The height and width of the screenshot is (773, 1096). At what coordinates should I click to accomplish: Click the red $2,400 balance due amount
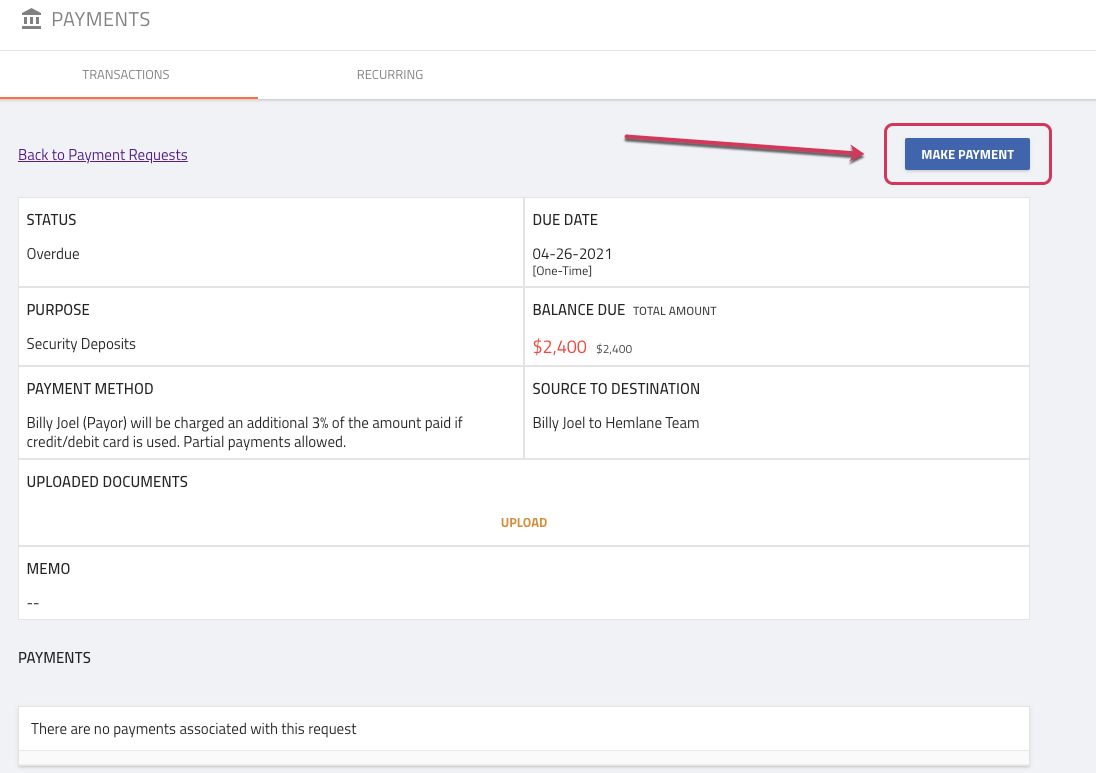559,347
